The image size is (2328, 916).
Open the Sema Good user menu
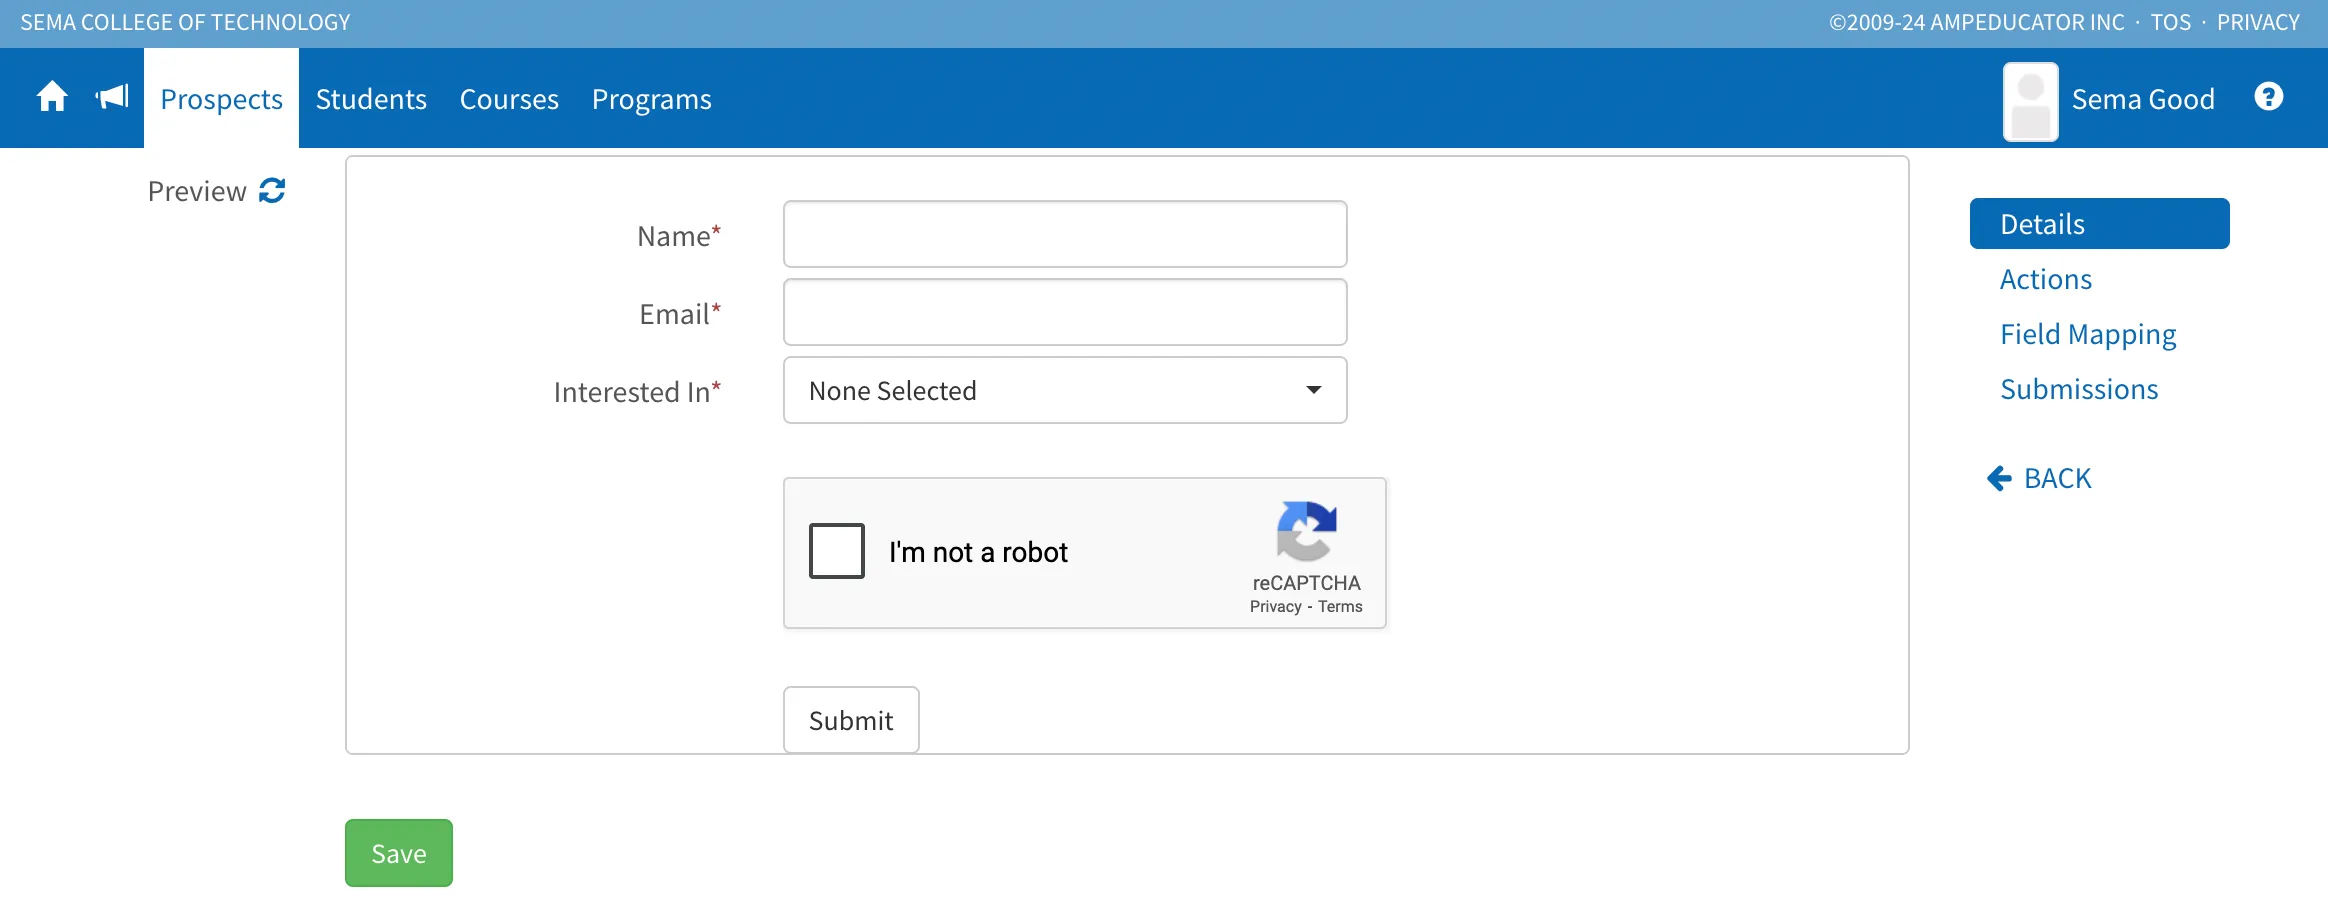[2143, 99]
